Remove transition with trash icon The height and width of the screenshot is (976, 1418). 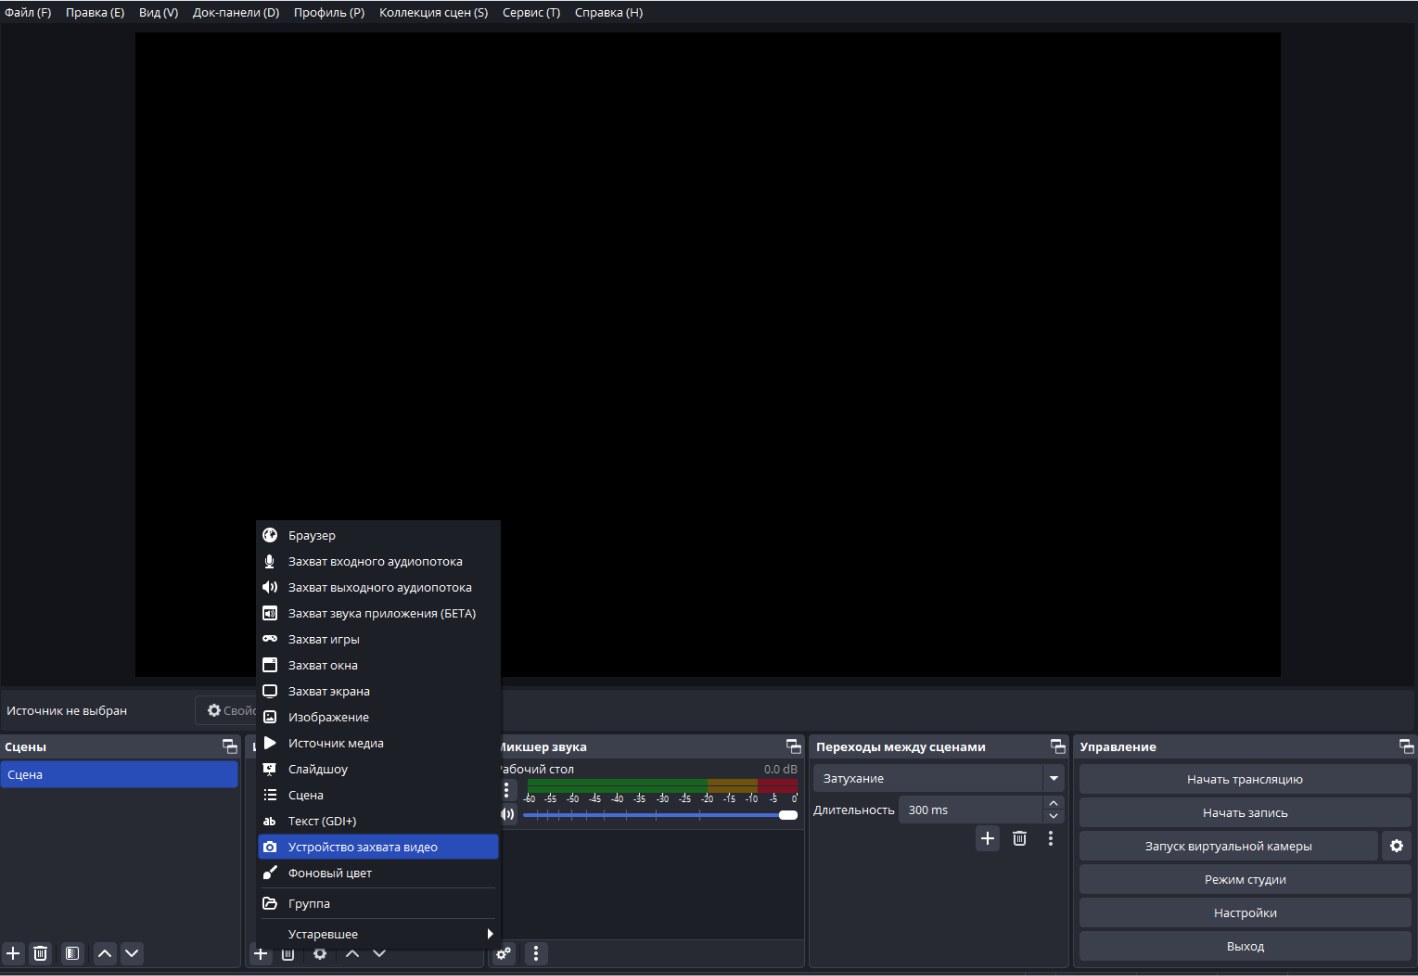[x=1019, y=839]
